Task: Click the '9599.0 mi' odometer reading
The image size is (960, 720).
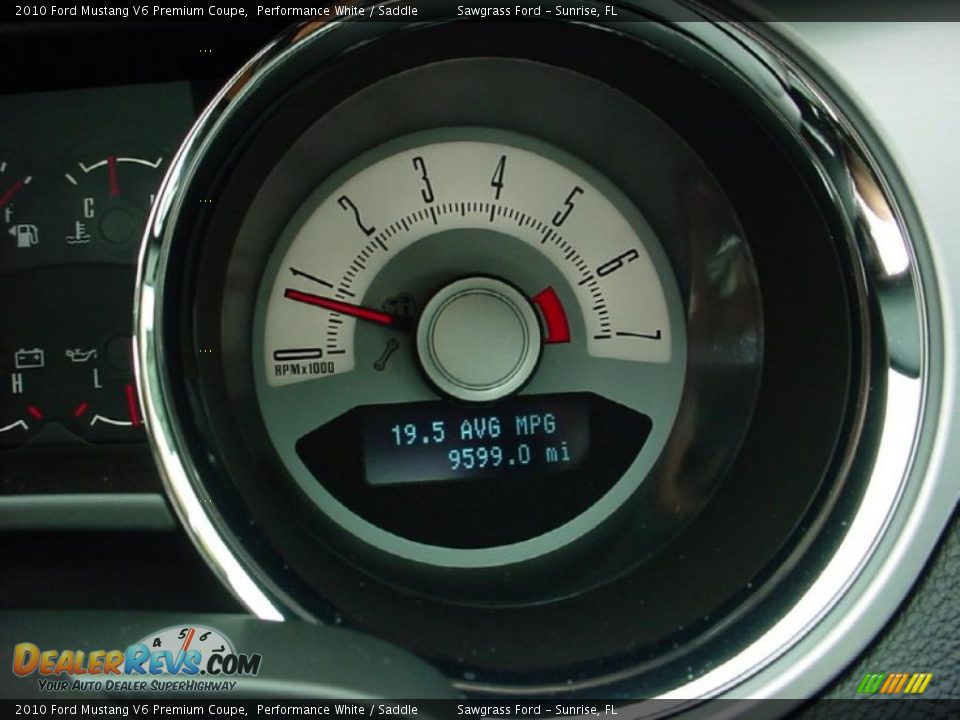Action: coord(509,456)
